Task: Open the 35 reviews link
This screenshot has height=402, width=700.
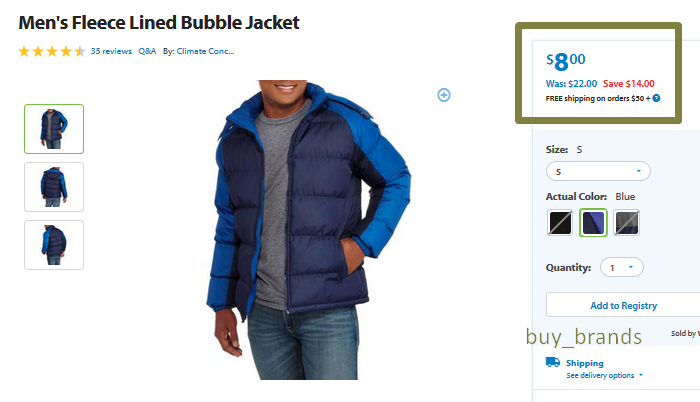Action: pyautogui.click(x=111, y=51)
